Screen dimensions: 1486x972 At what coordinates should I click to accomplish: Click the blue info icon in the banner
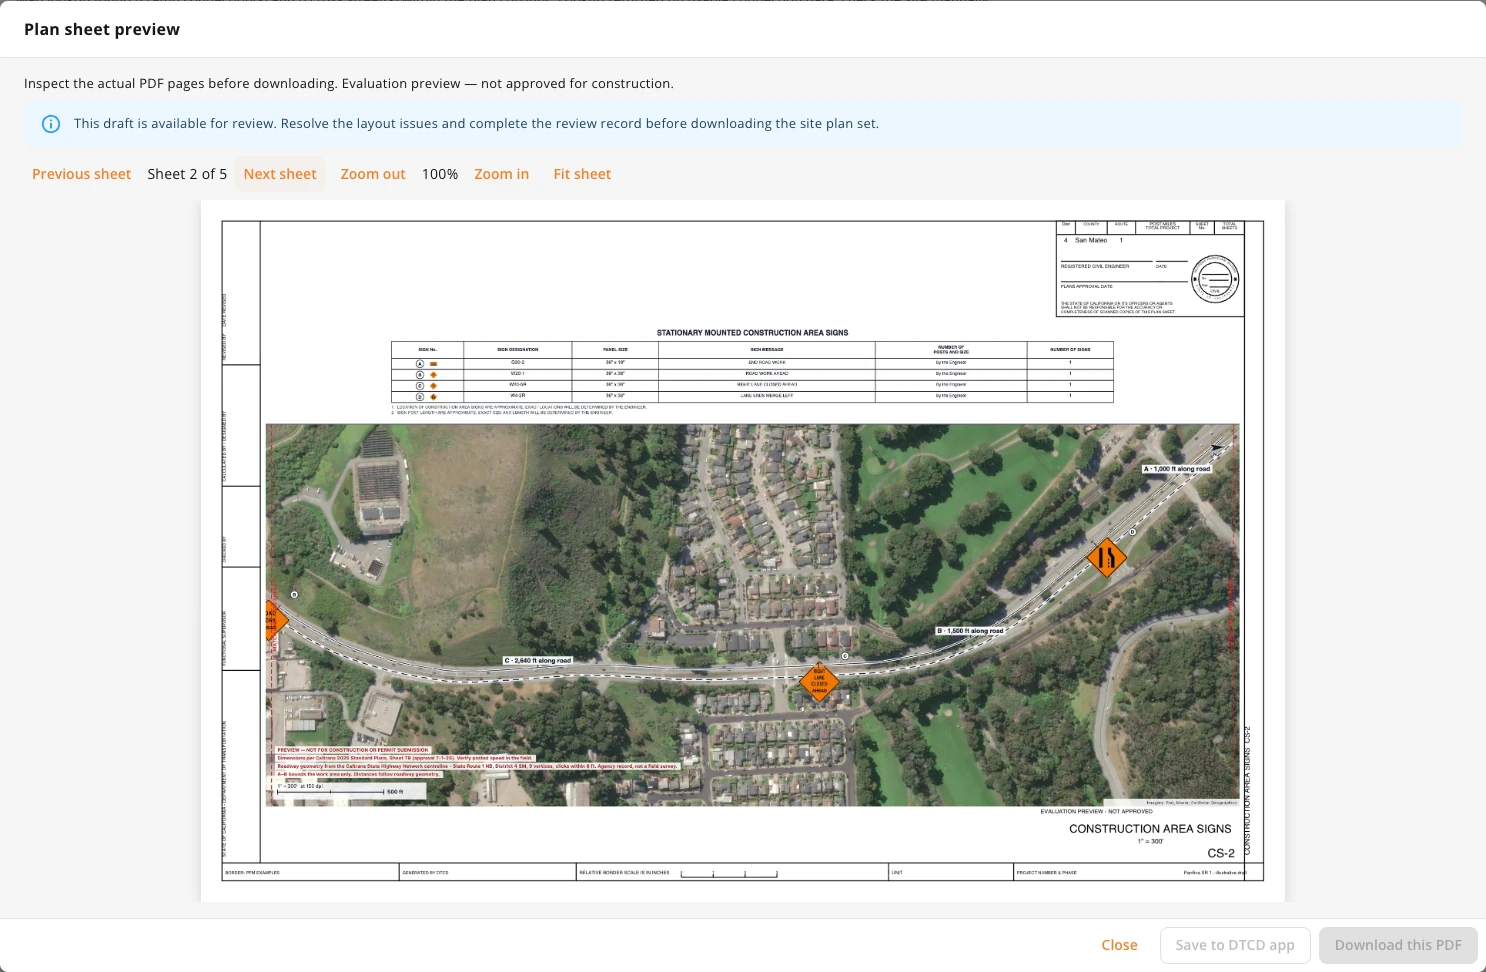tap(51, 124)
